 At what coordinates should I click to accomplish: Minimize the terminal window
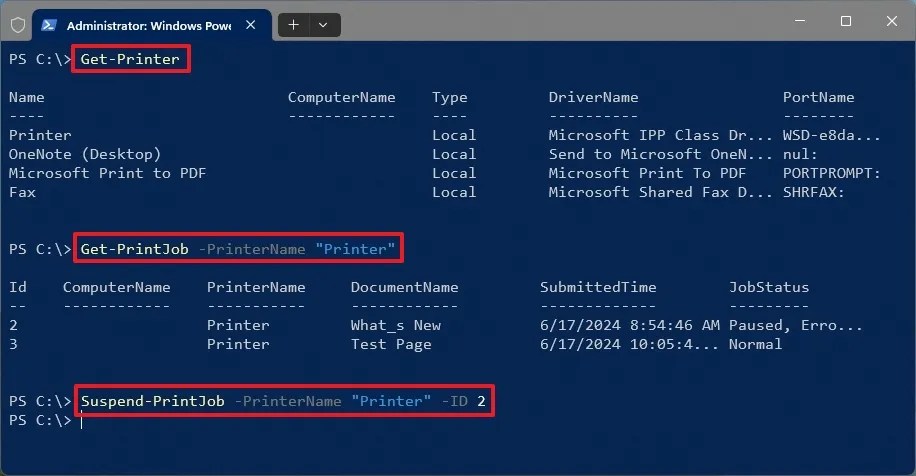click(800, 21)
